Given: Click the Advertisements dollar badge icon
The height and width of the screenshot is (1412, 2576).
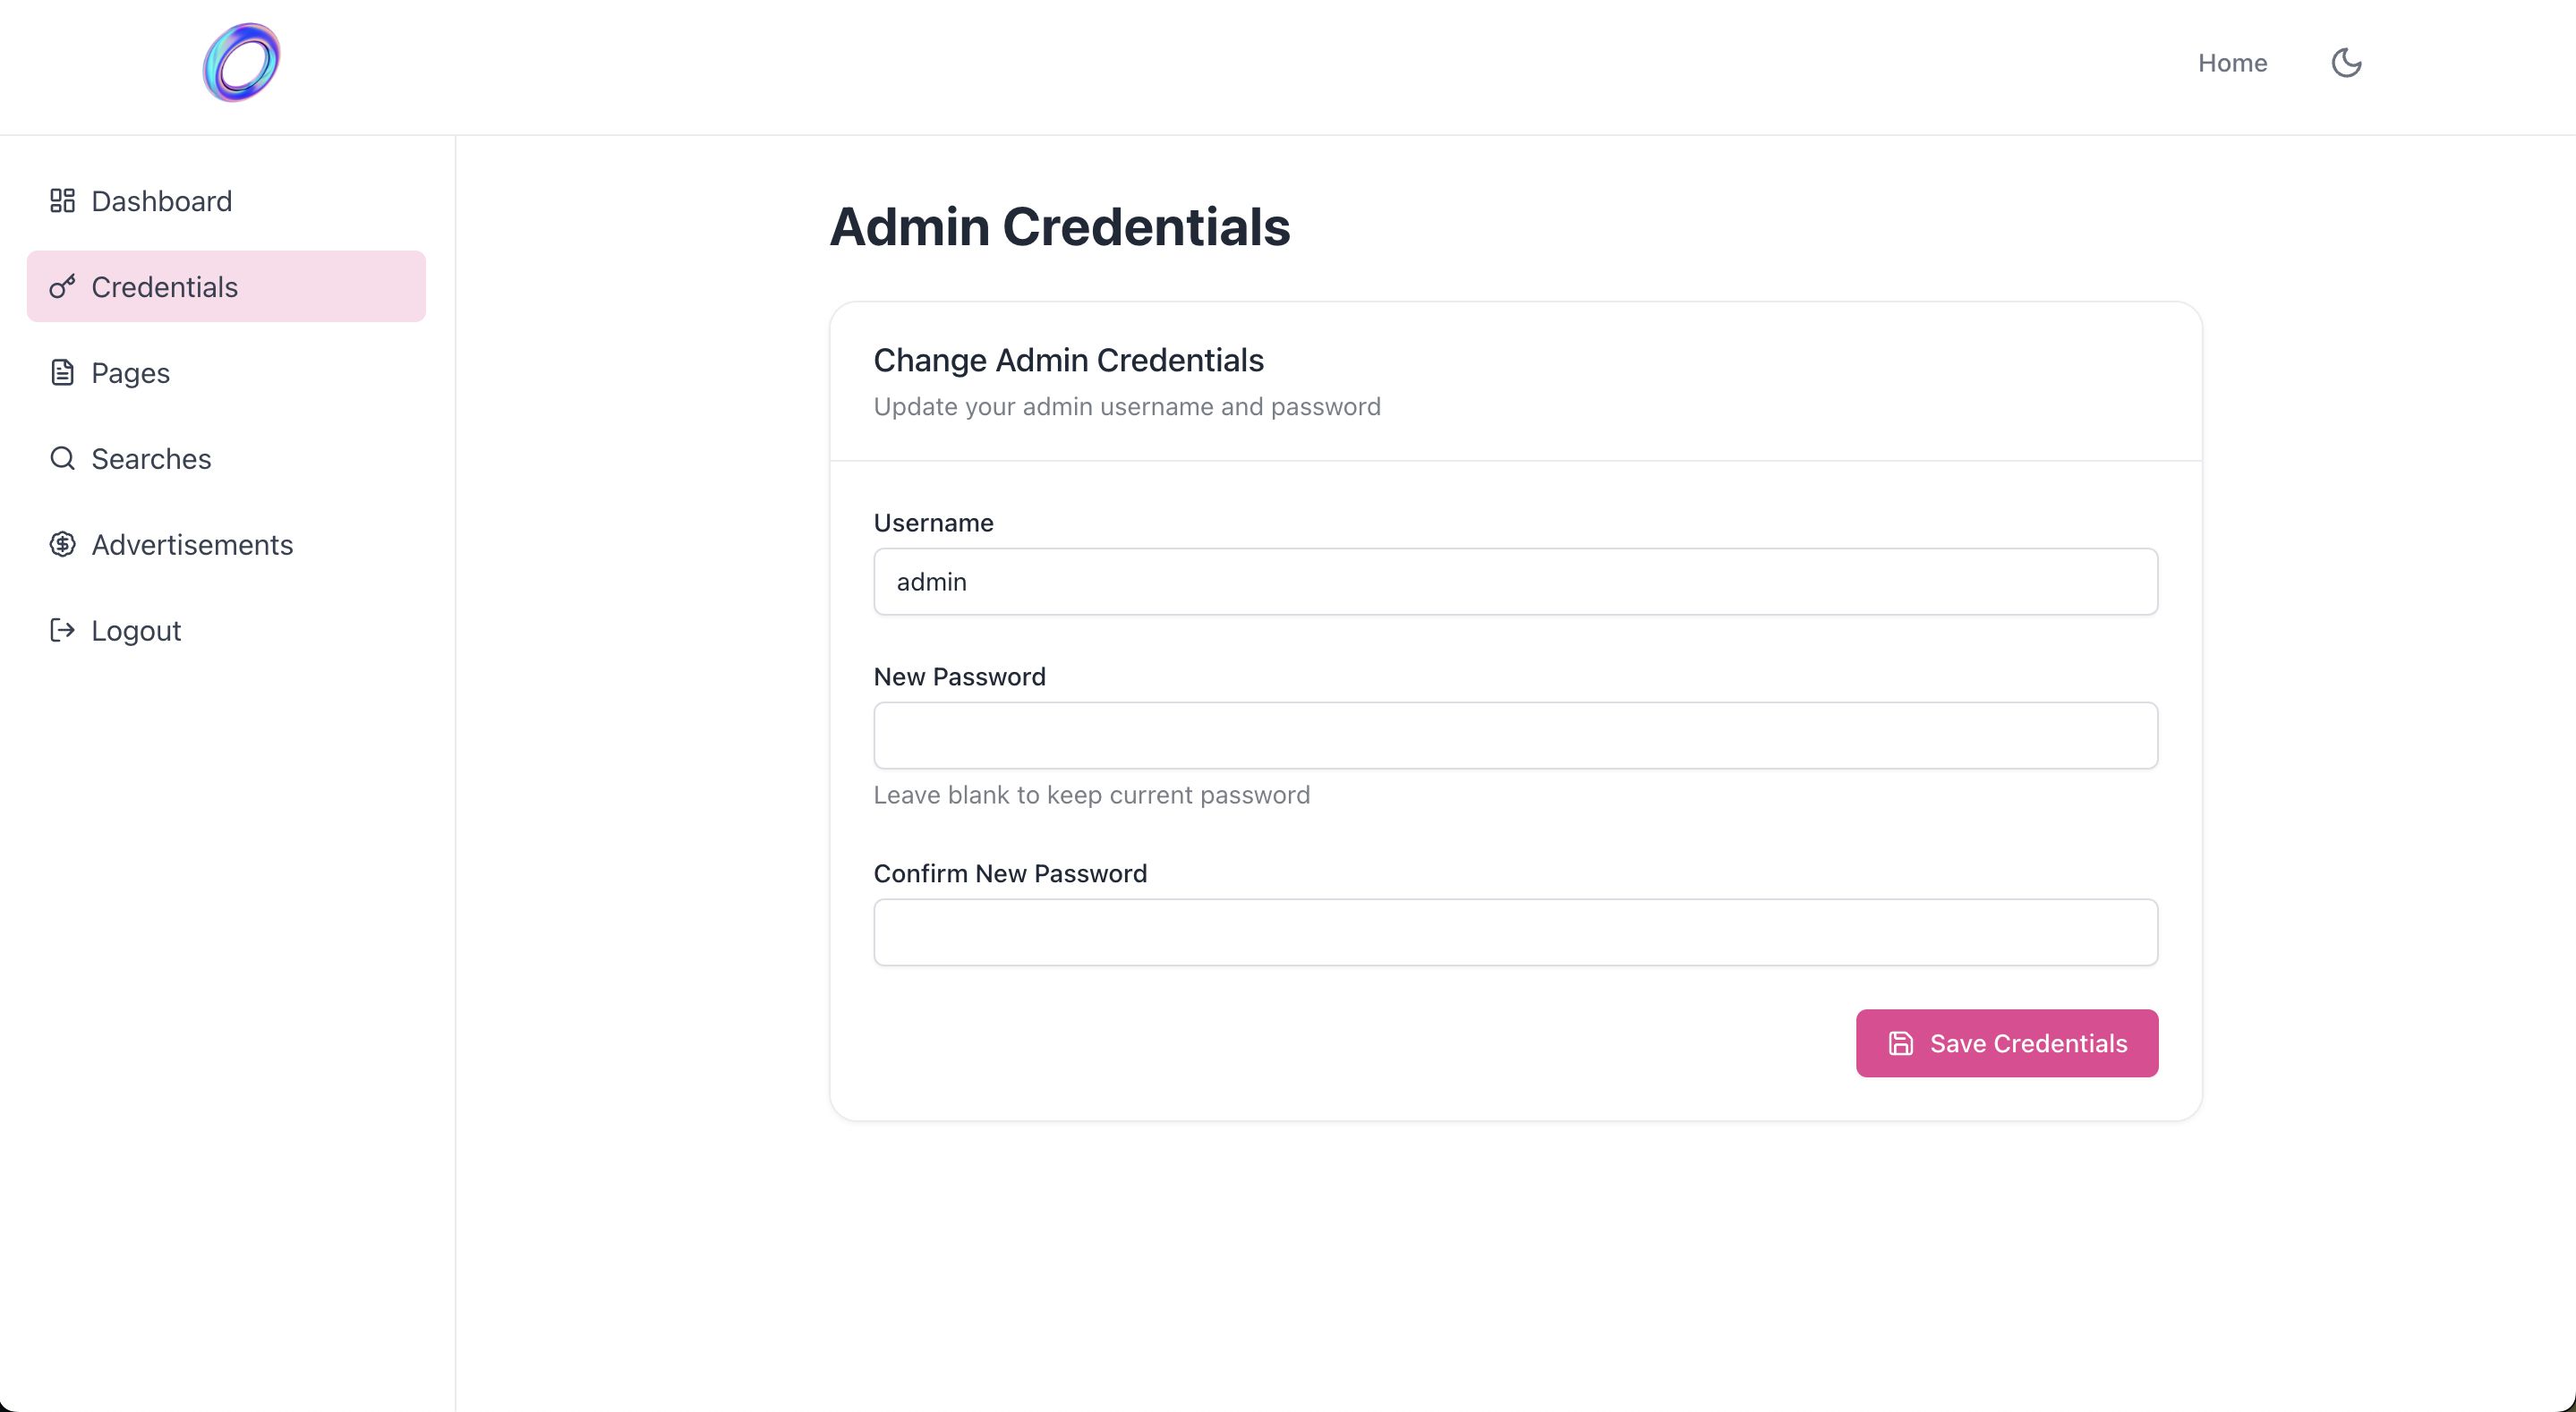Looking at the screenshot, I should click(x=62, y=545).
